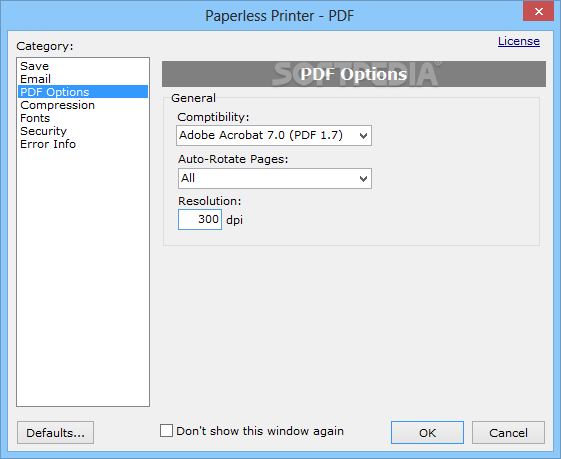Screen dimensions: 561x459
Task: Select the PDF Options category
Action: pos(83,92)
